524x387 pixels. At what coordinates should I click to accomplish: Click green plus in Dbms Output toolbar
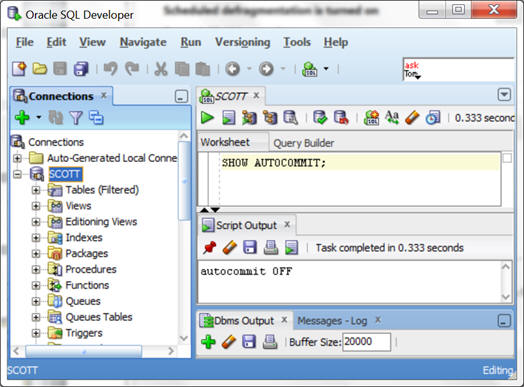pos(208,342)
